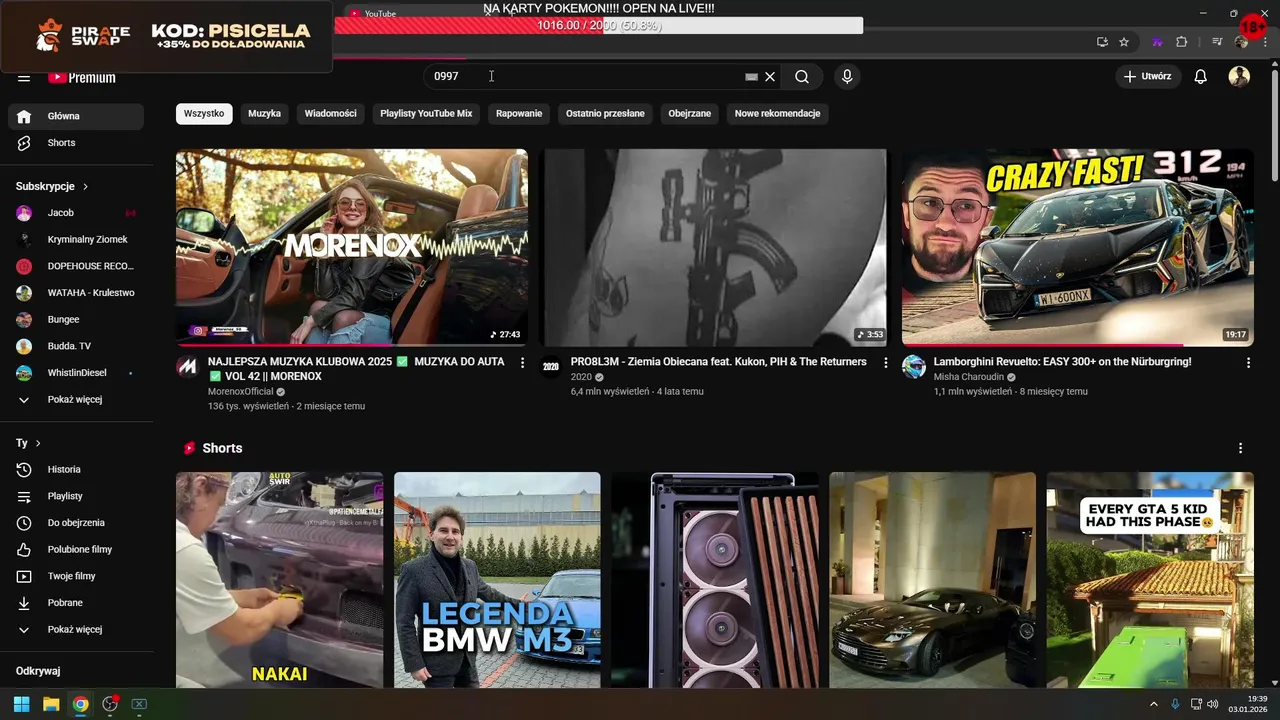1280x720 pixels.
Task: Open Jacob subscription channel
Action: pyautogui.click(x=76, y=213)
